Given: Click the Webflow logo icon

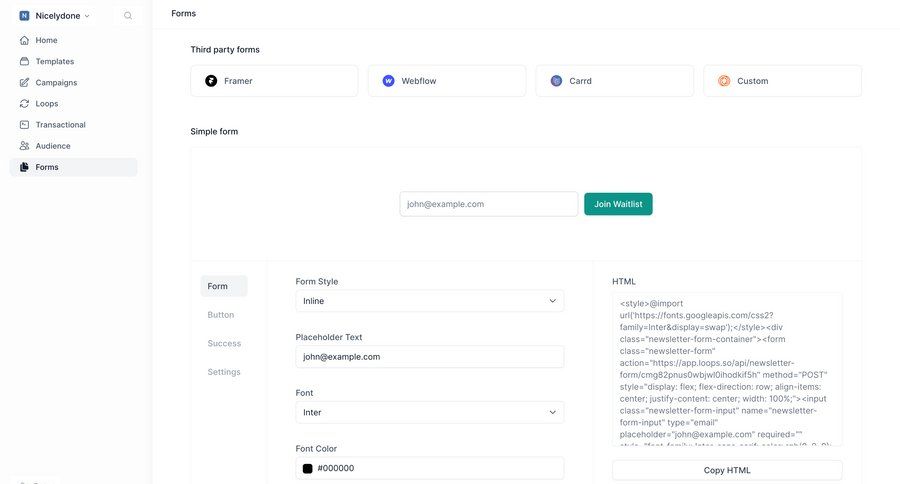Looking at the screenshot, I should pos(388,81).
